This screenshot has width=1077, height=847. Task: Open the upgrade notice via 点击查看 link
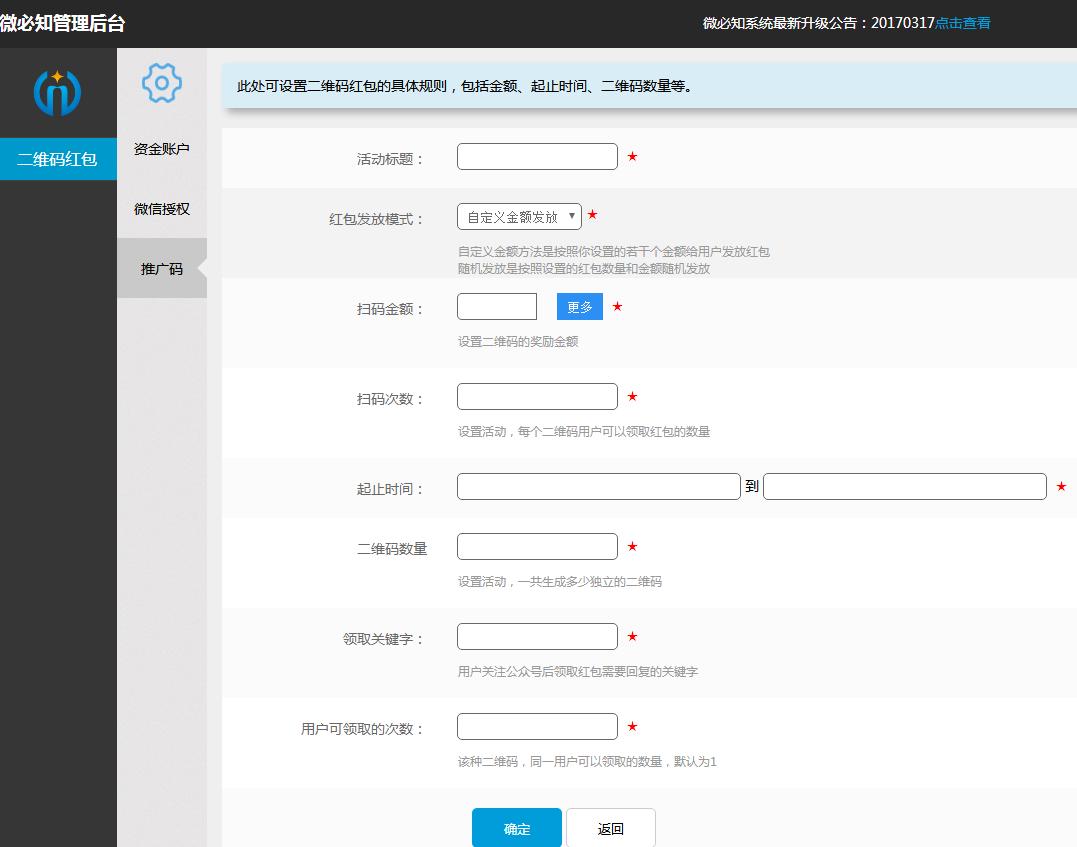961,22
